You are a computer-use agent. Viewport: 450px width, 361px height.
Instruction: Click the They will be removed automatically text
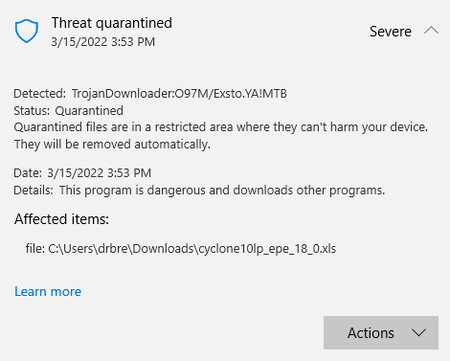click(112, 144)
